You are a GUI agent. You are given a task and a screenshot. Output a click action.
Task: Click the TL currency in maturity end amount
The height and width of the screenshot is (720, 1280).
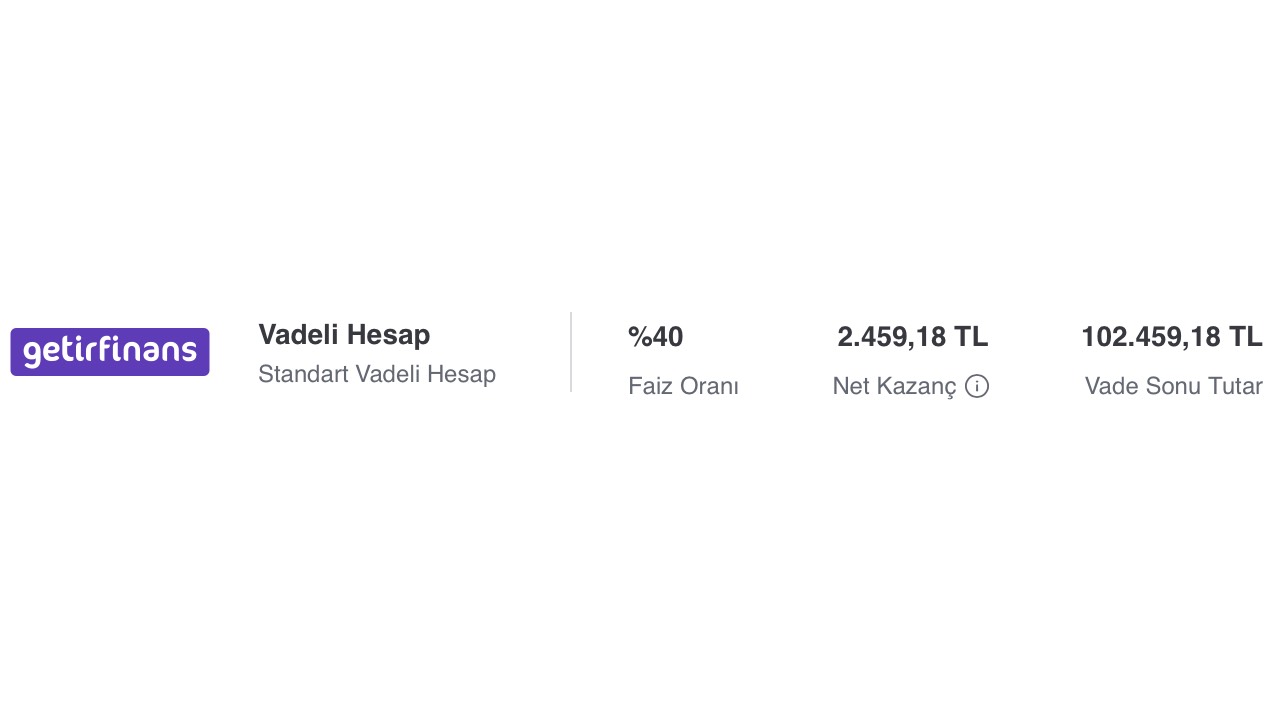point(1245,338)
